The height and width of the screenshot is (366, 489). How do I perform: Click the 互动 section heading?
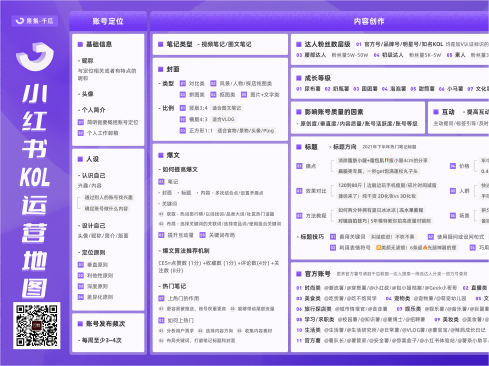(x=448, y=112)
